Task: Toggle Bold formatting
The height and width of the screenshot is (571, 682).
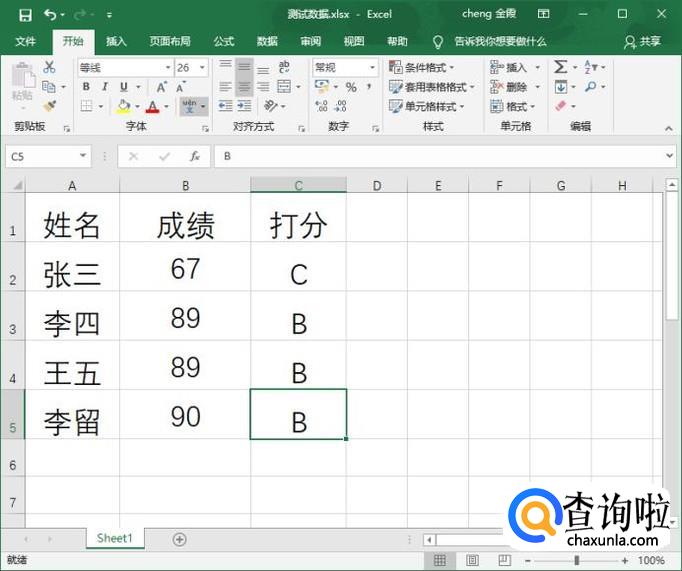Action: [87, 87]
